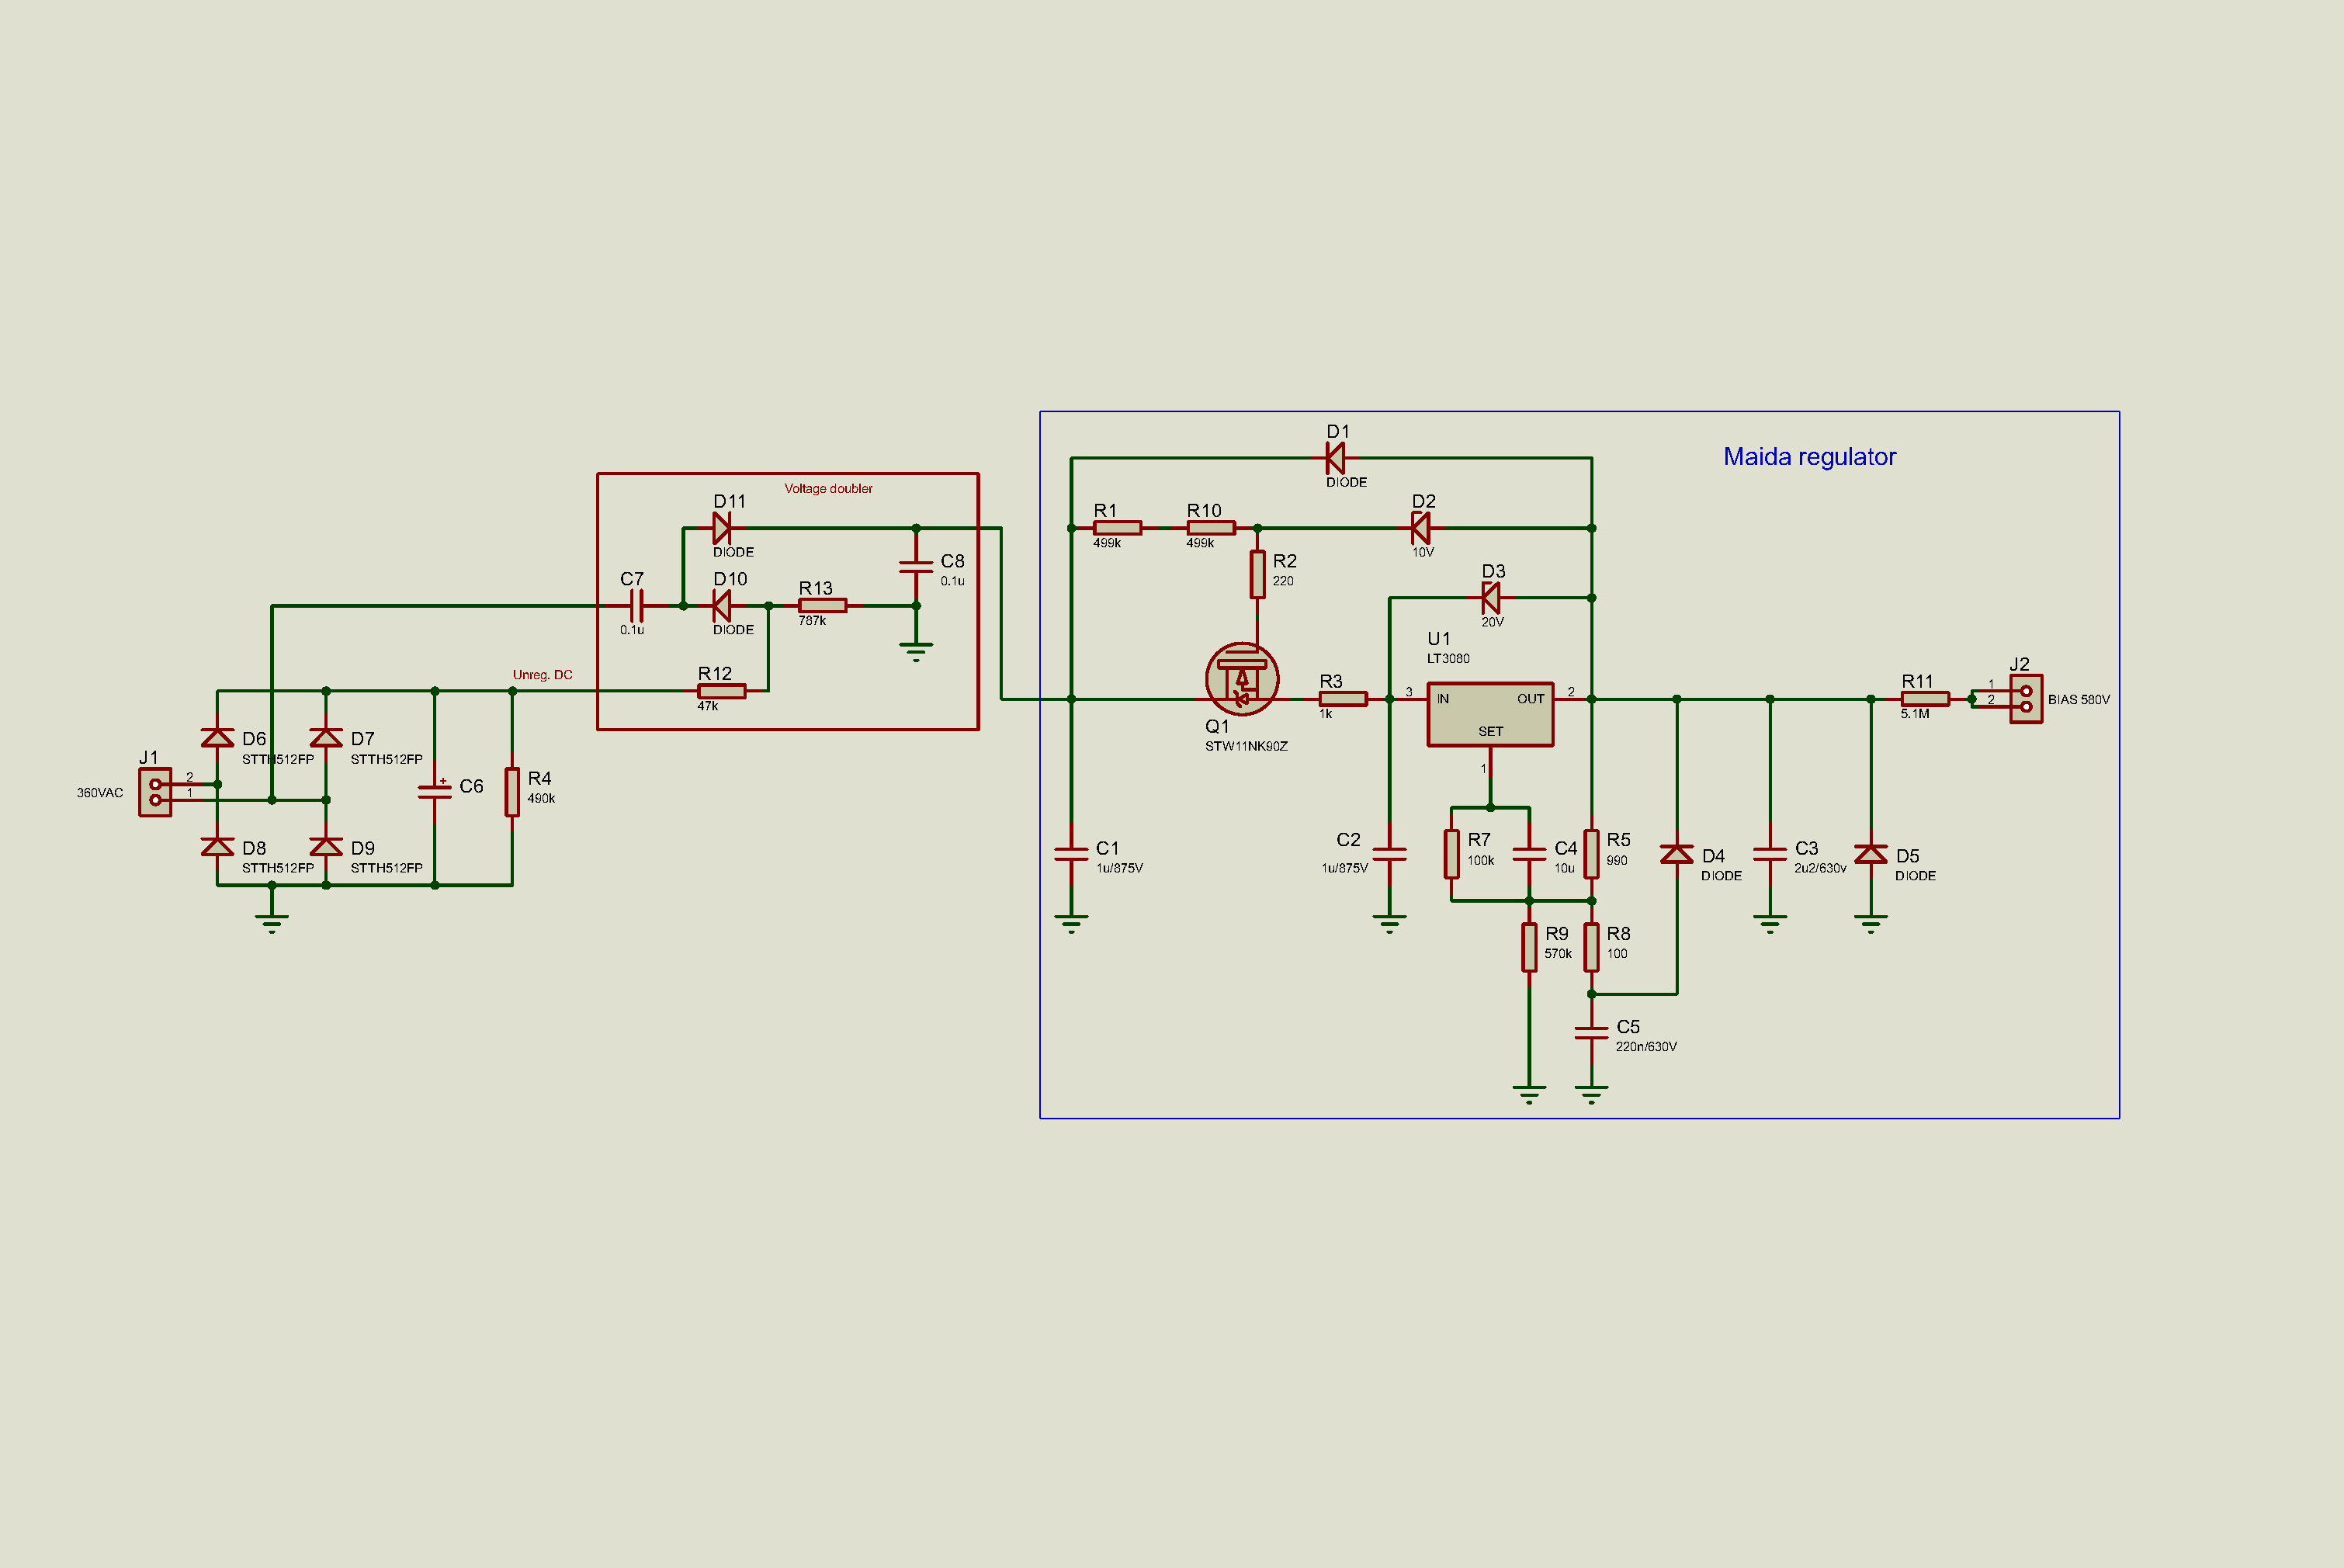The height and width of the screenshot is (1568, 2344).
Task: Select capacitor C7 in voltage doubler
Action: click(x=636, y=606)
